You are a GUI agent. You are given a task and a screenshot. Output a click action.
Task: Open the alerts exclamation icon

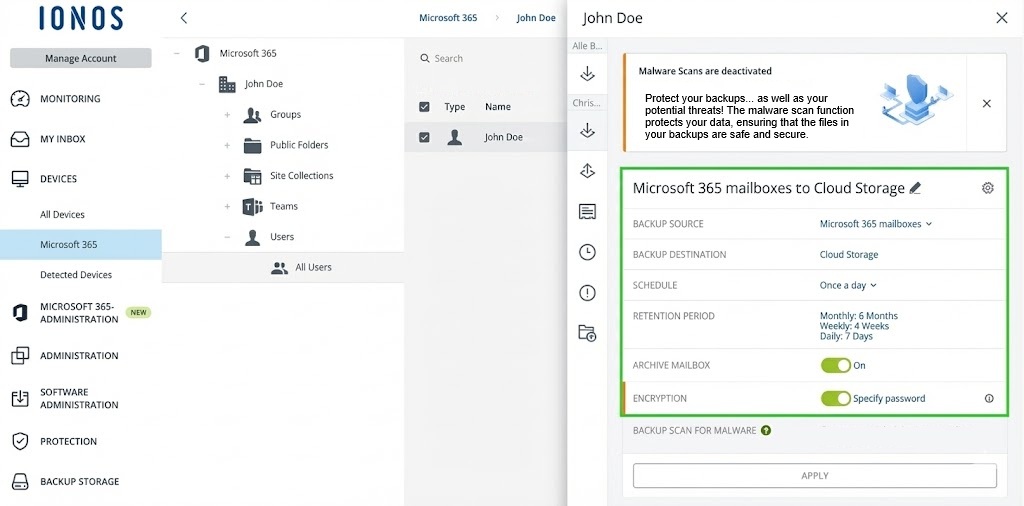point(587,293)
